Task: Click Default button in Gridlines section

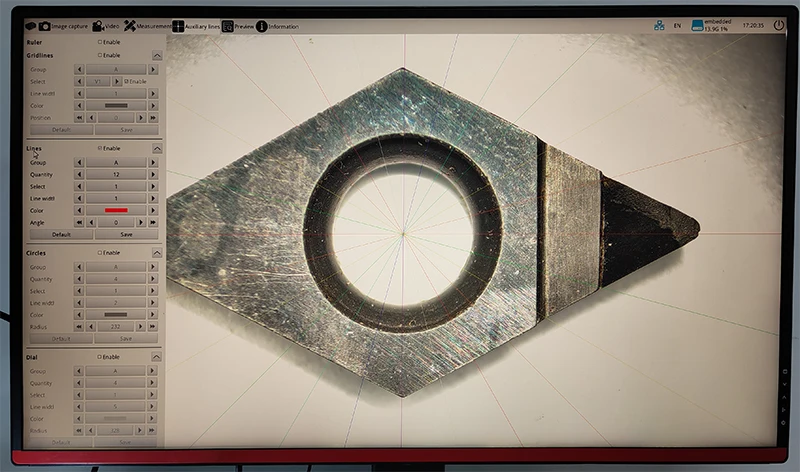Action: (61, 130)
